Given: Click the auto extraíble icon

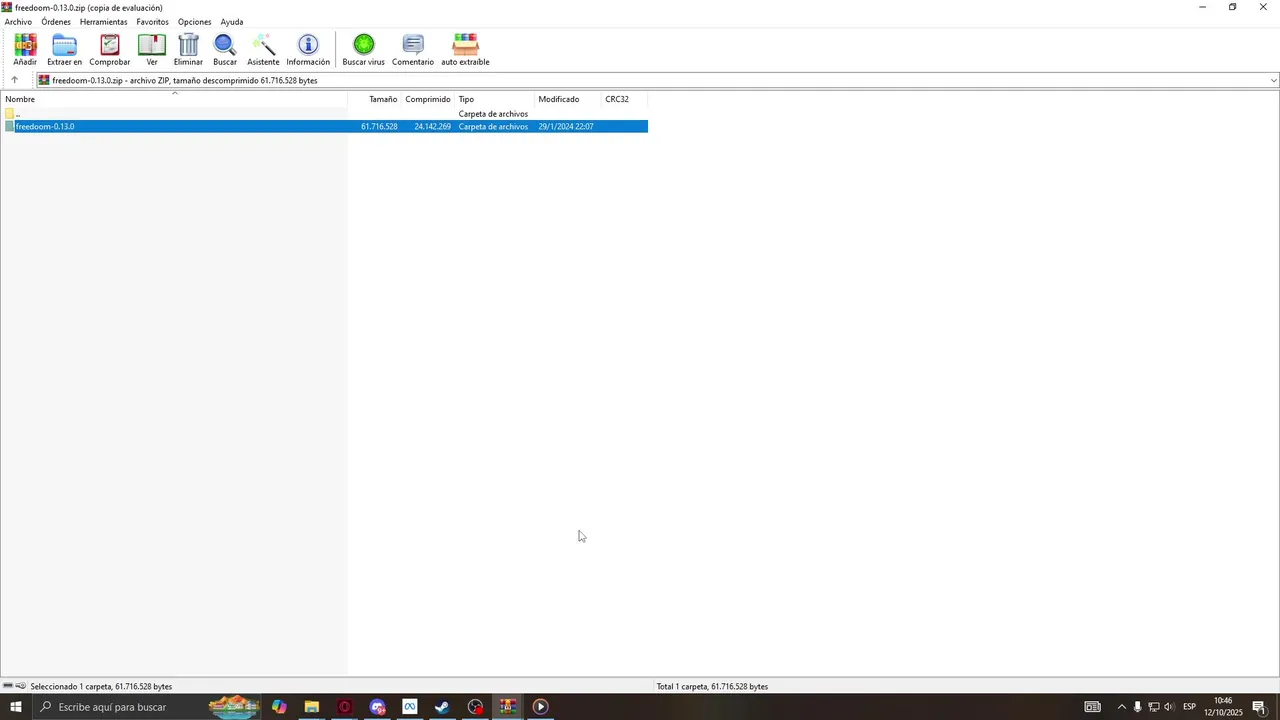Looking at the screenshot, I should pos(465,50).
